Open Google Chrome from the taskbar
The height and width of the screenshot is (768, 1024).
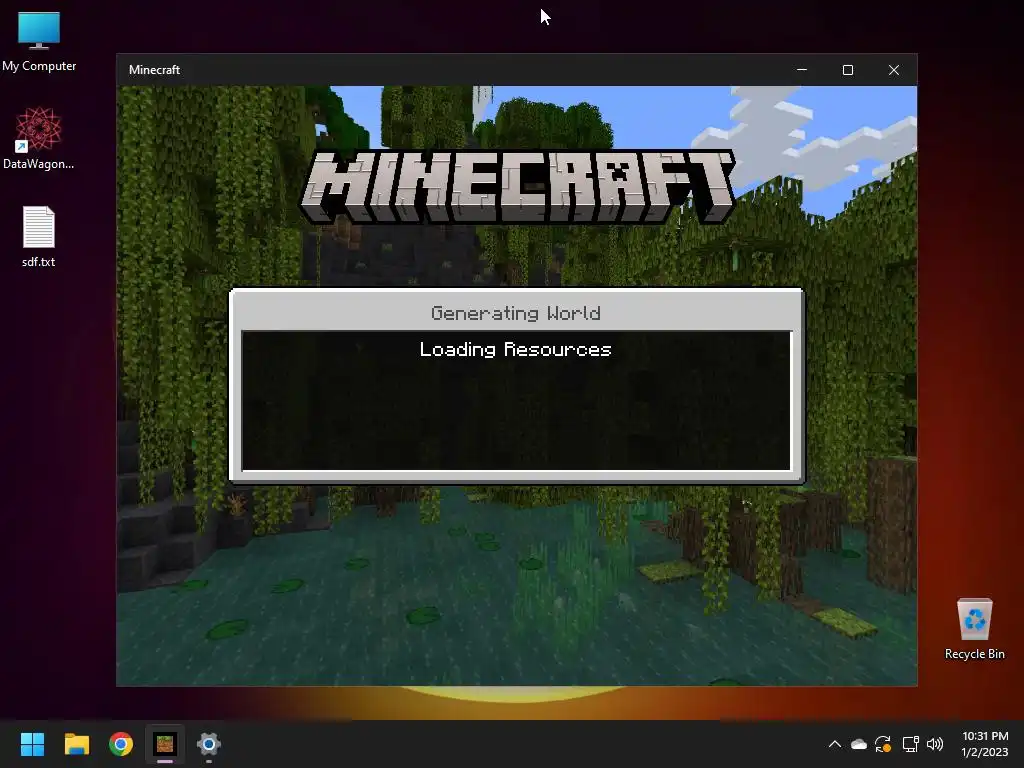click(x=121, y=744)
